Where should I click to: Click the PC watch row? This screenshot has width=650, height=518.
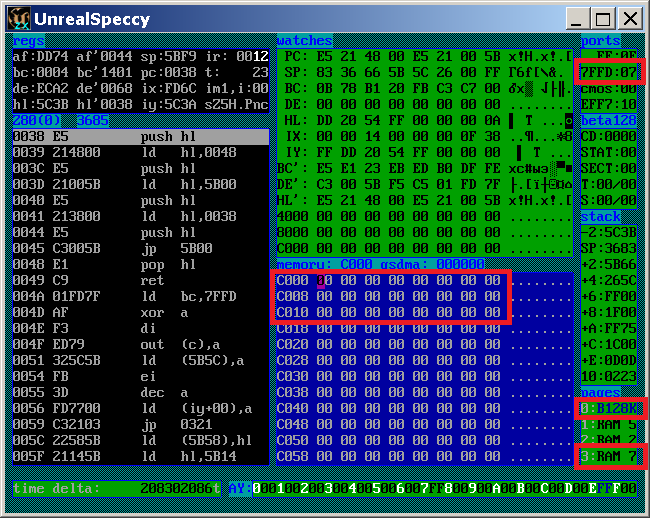tap(425, 56)
